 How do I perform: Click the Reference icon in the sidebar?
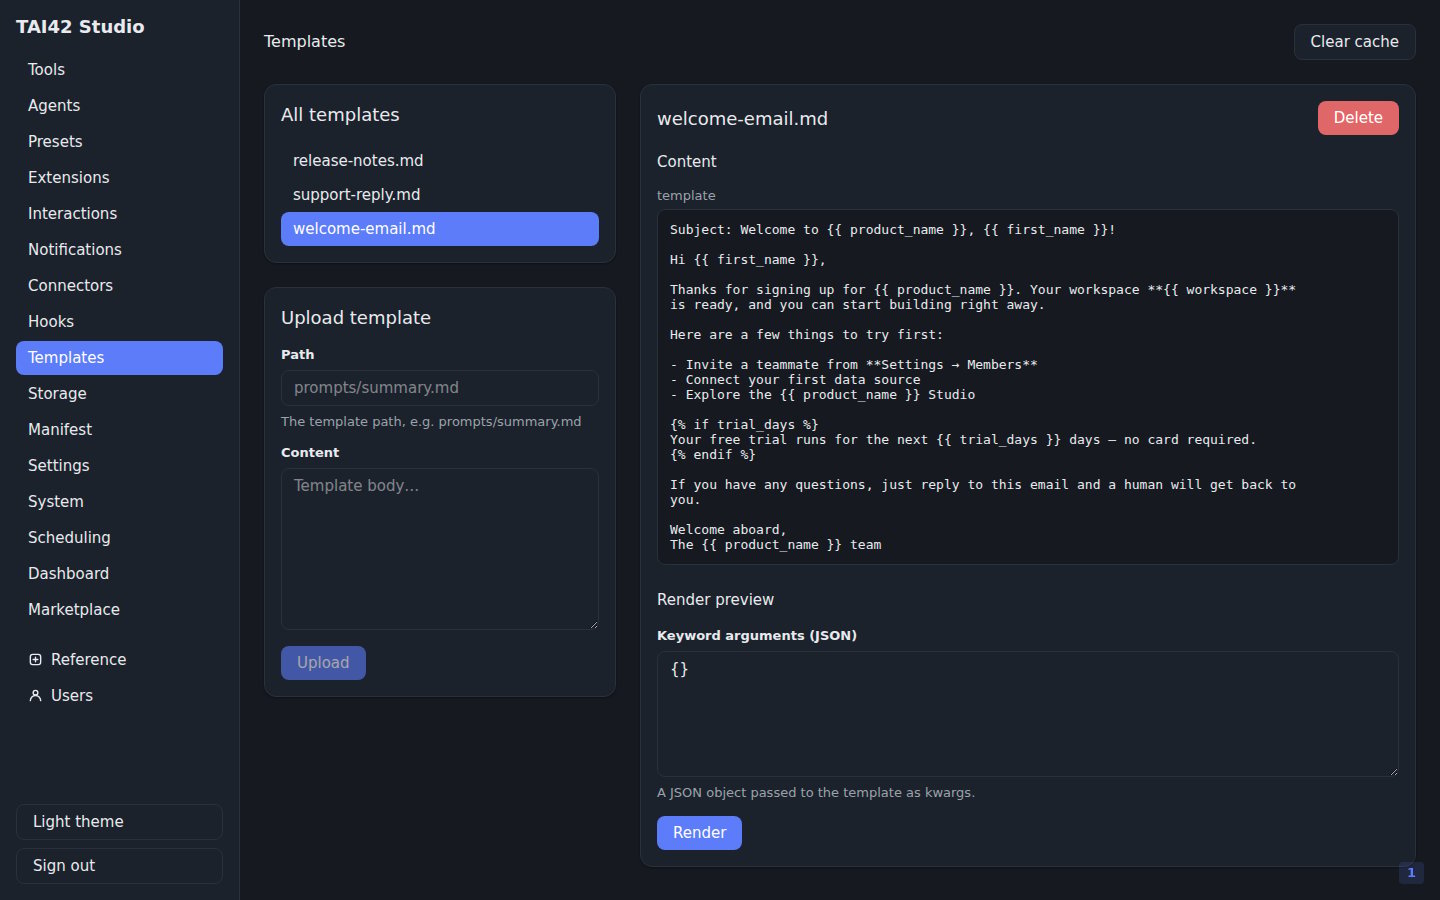35,660
